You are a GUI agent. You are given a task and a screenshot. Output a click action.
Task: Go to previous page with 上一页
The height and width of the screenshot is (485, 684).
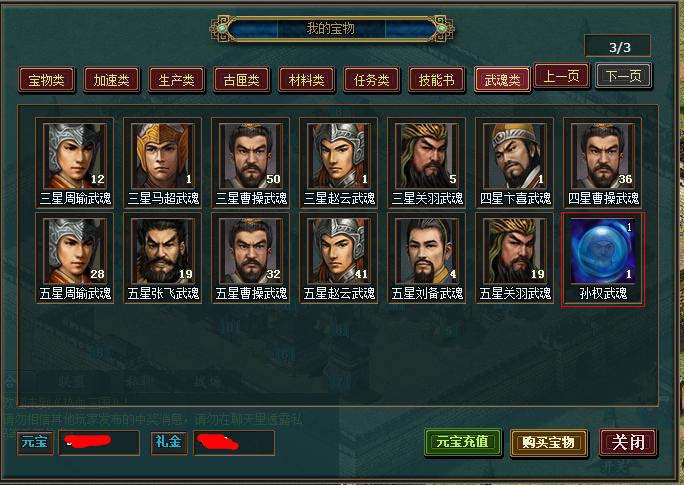tap(561, 76)
